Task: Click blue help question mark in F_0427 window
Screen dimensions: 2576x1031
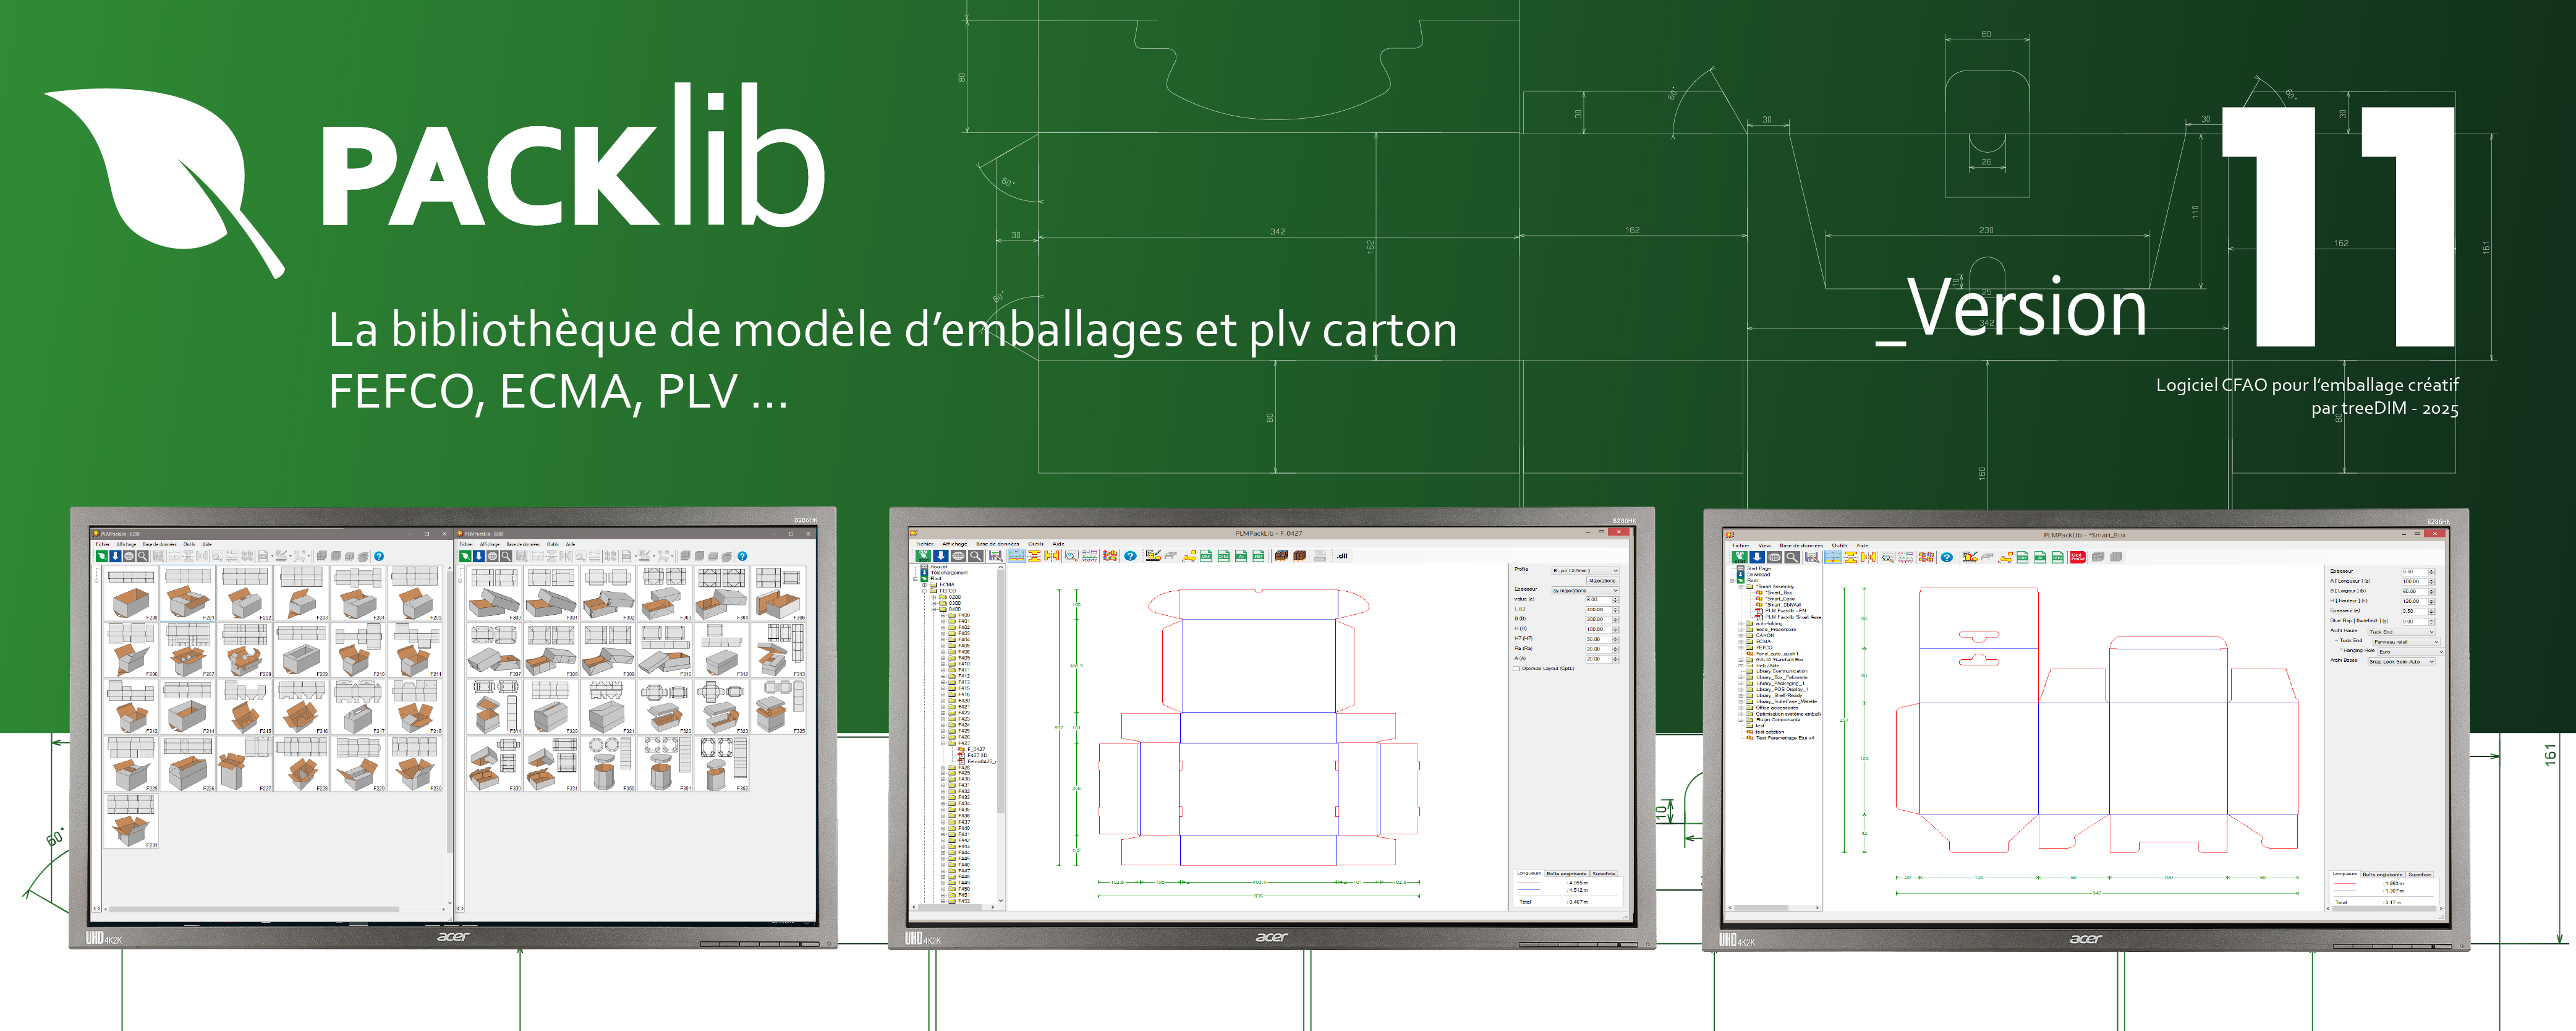Action: 1131,556
